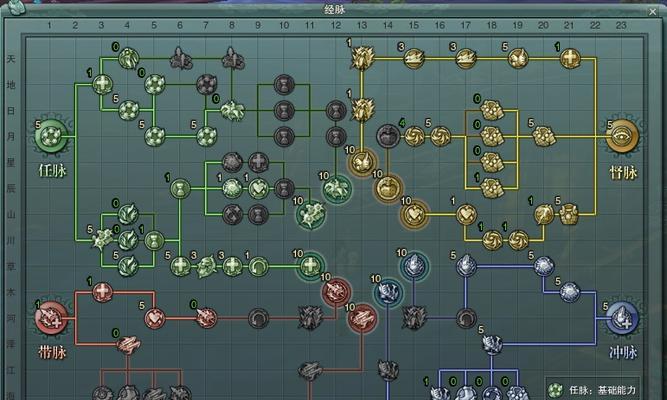Click the blue level-5 node under column 20
Image resolution: width=667 pixels, height=400 pixels.
(543, 266)
